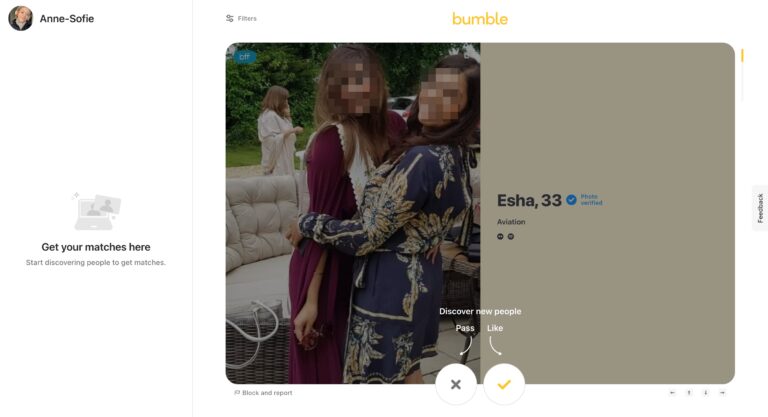Click the matches placeholder illustration
This screenshot has height=417, width=768.
(96, 211)
